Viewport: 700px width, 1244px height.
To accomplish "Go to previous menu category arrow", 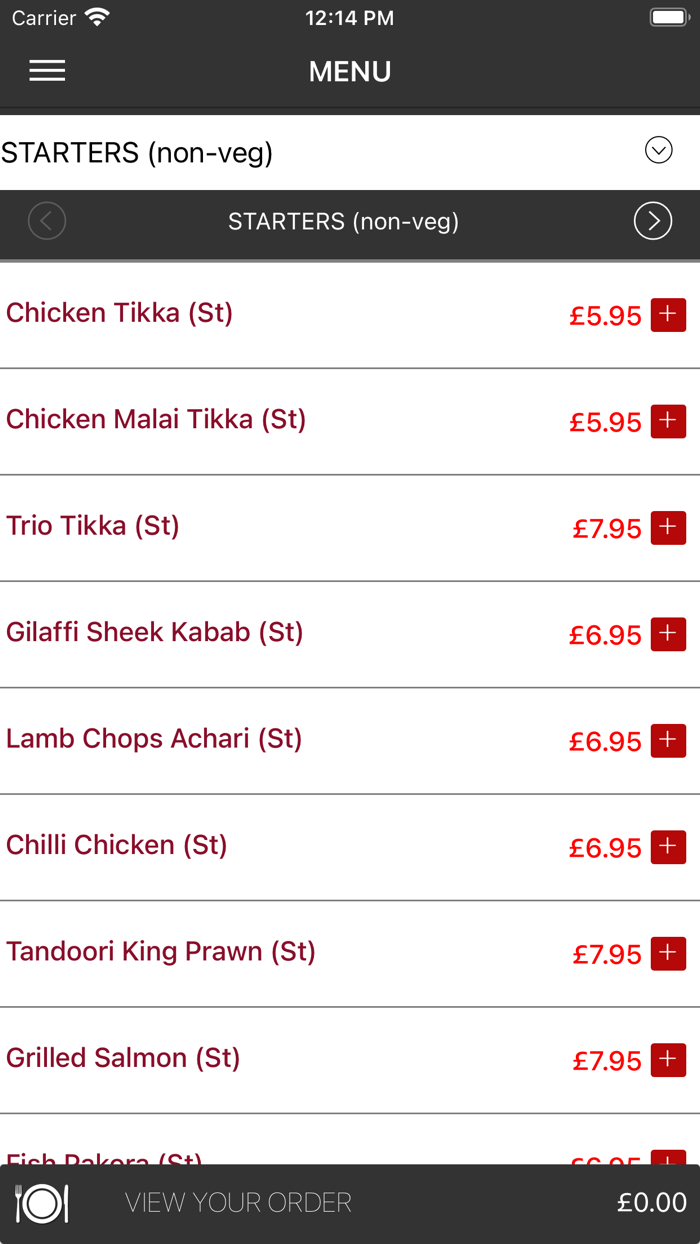I will [47, 221].
